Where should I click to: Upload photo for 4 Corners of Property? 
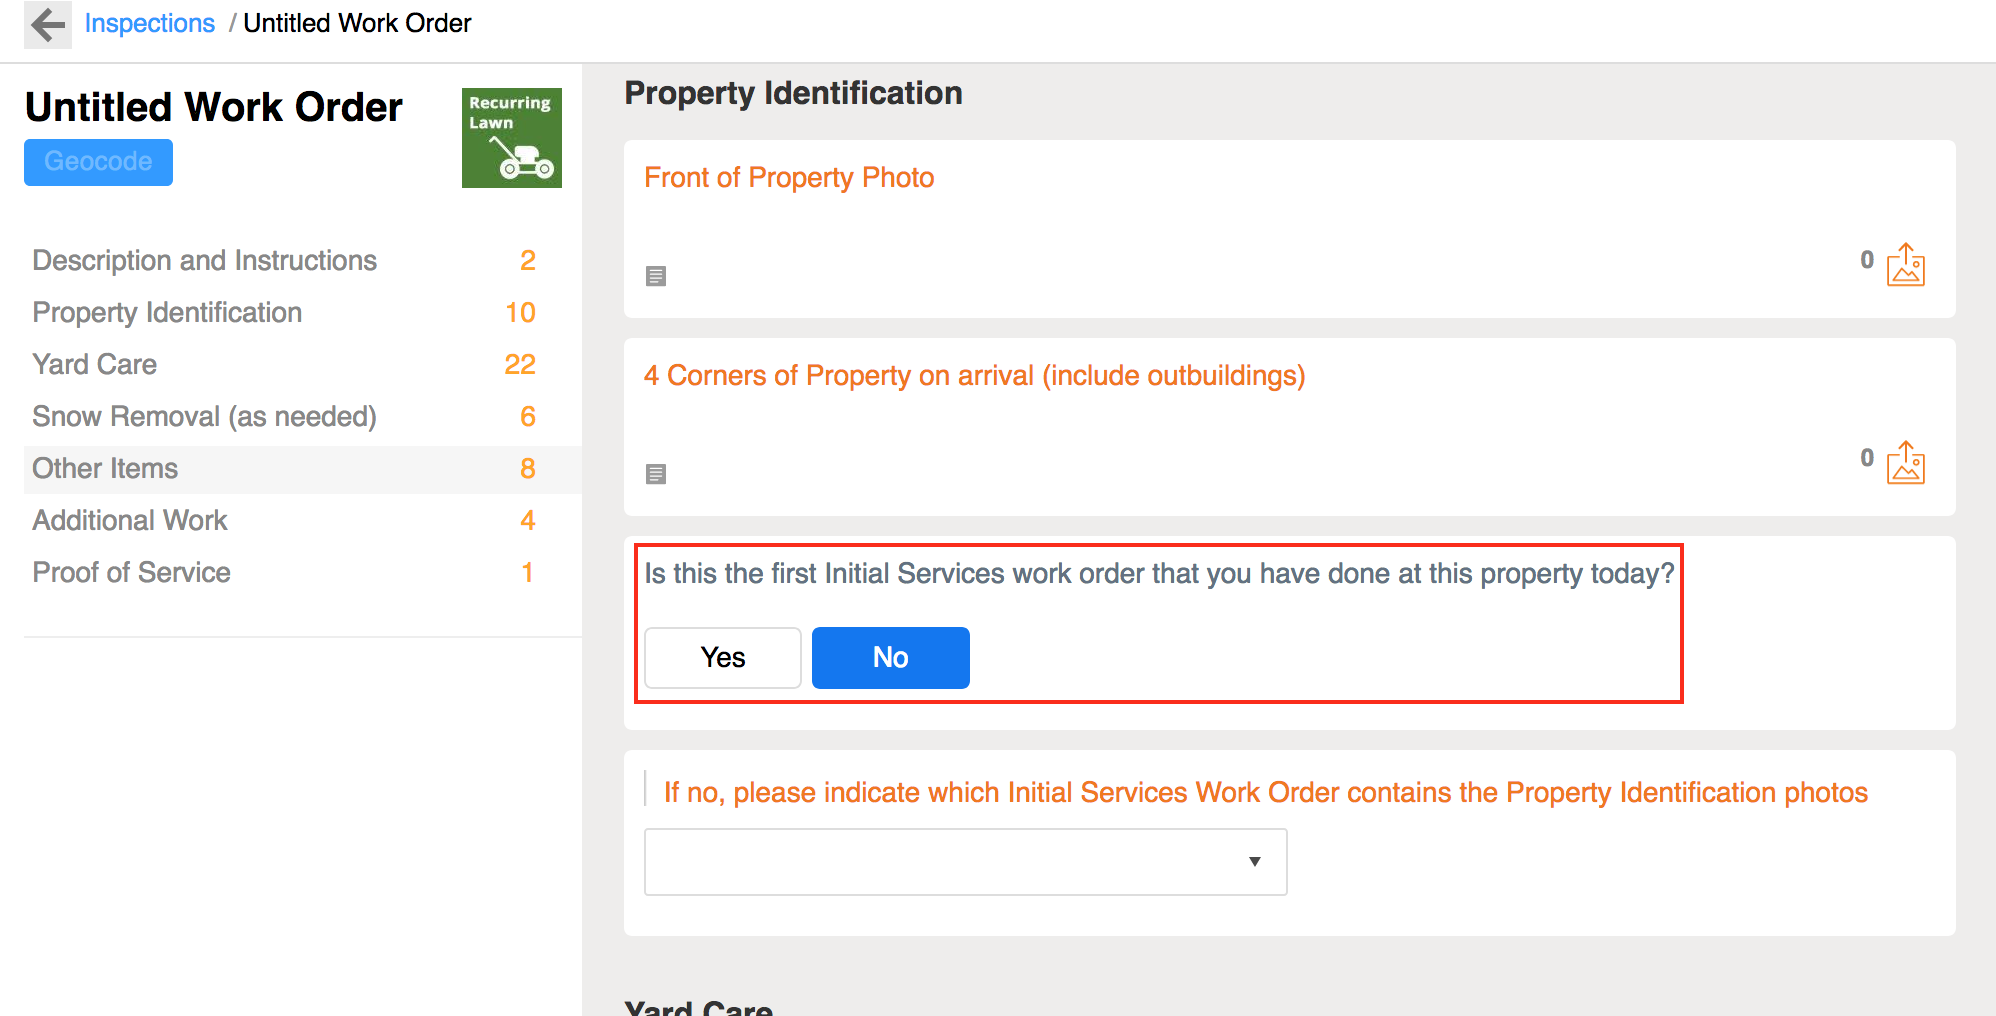point(1905,463)
